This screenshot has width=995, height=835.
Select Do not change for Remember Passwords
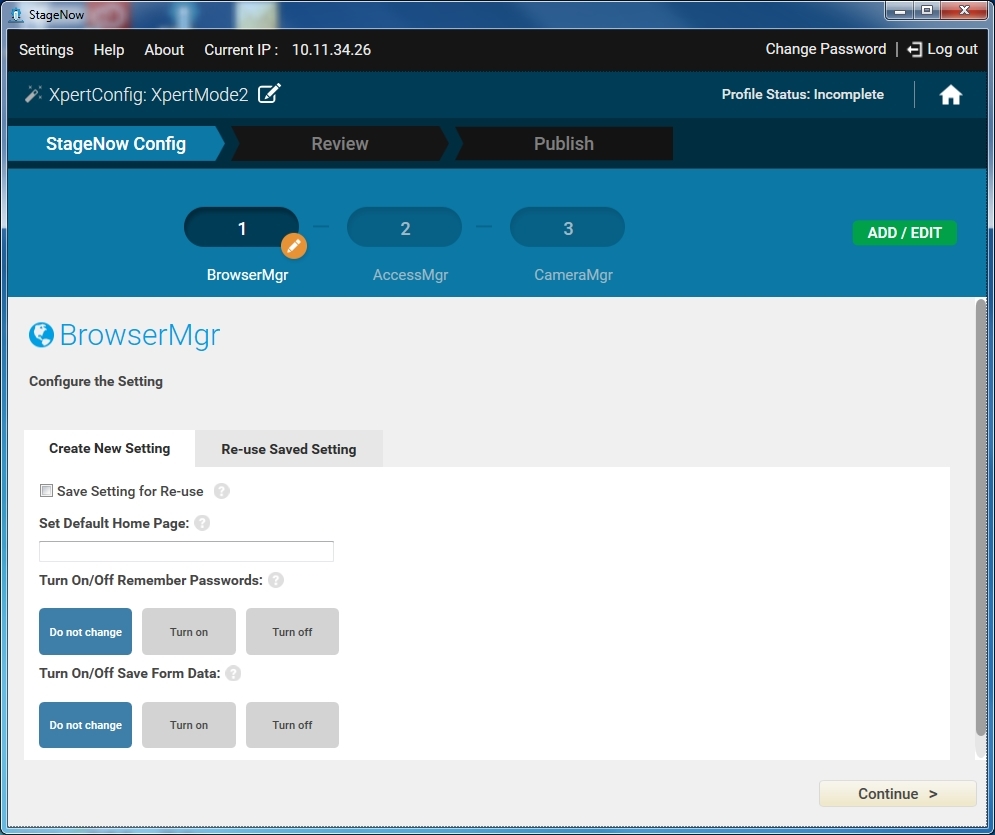[85, 632]
